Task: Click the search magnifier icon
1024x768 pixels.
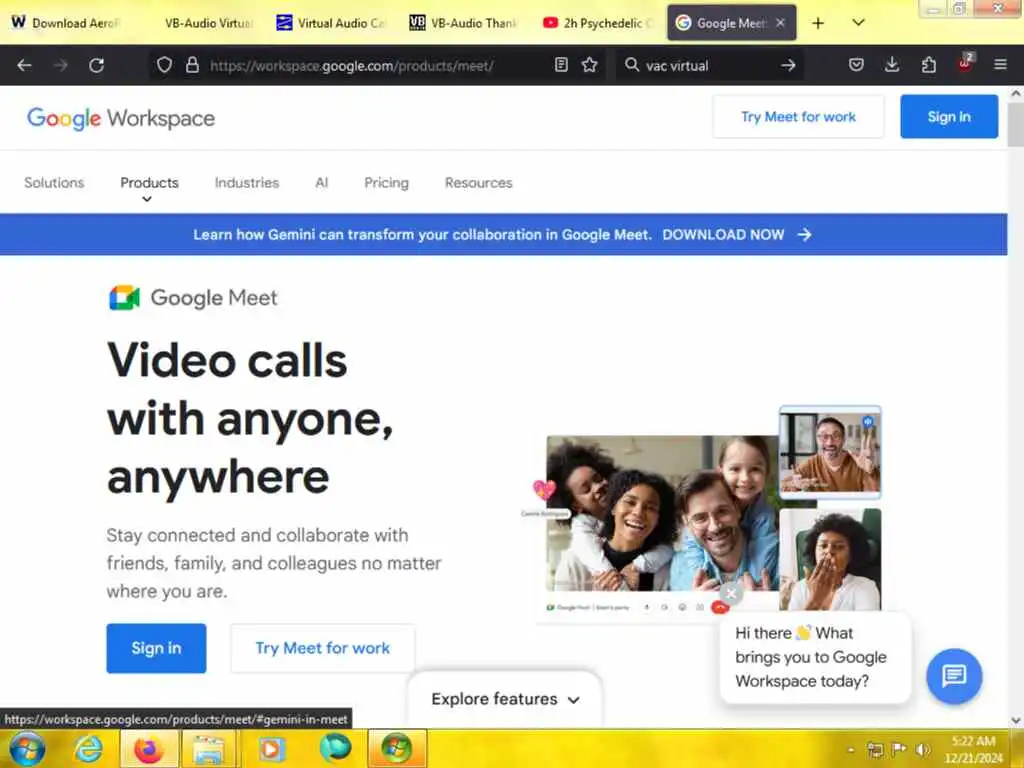Action: pos(632,65)
